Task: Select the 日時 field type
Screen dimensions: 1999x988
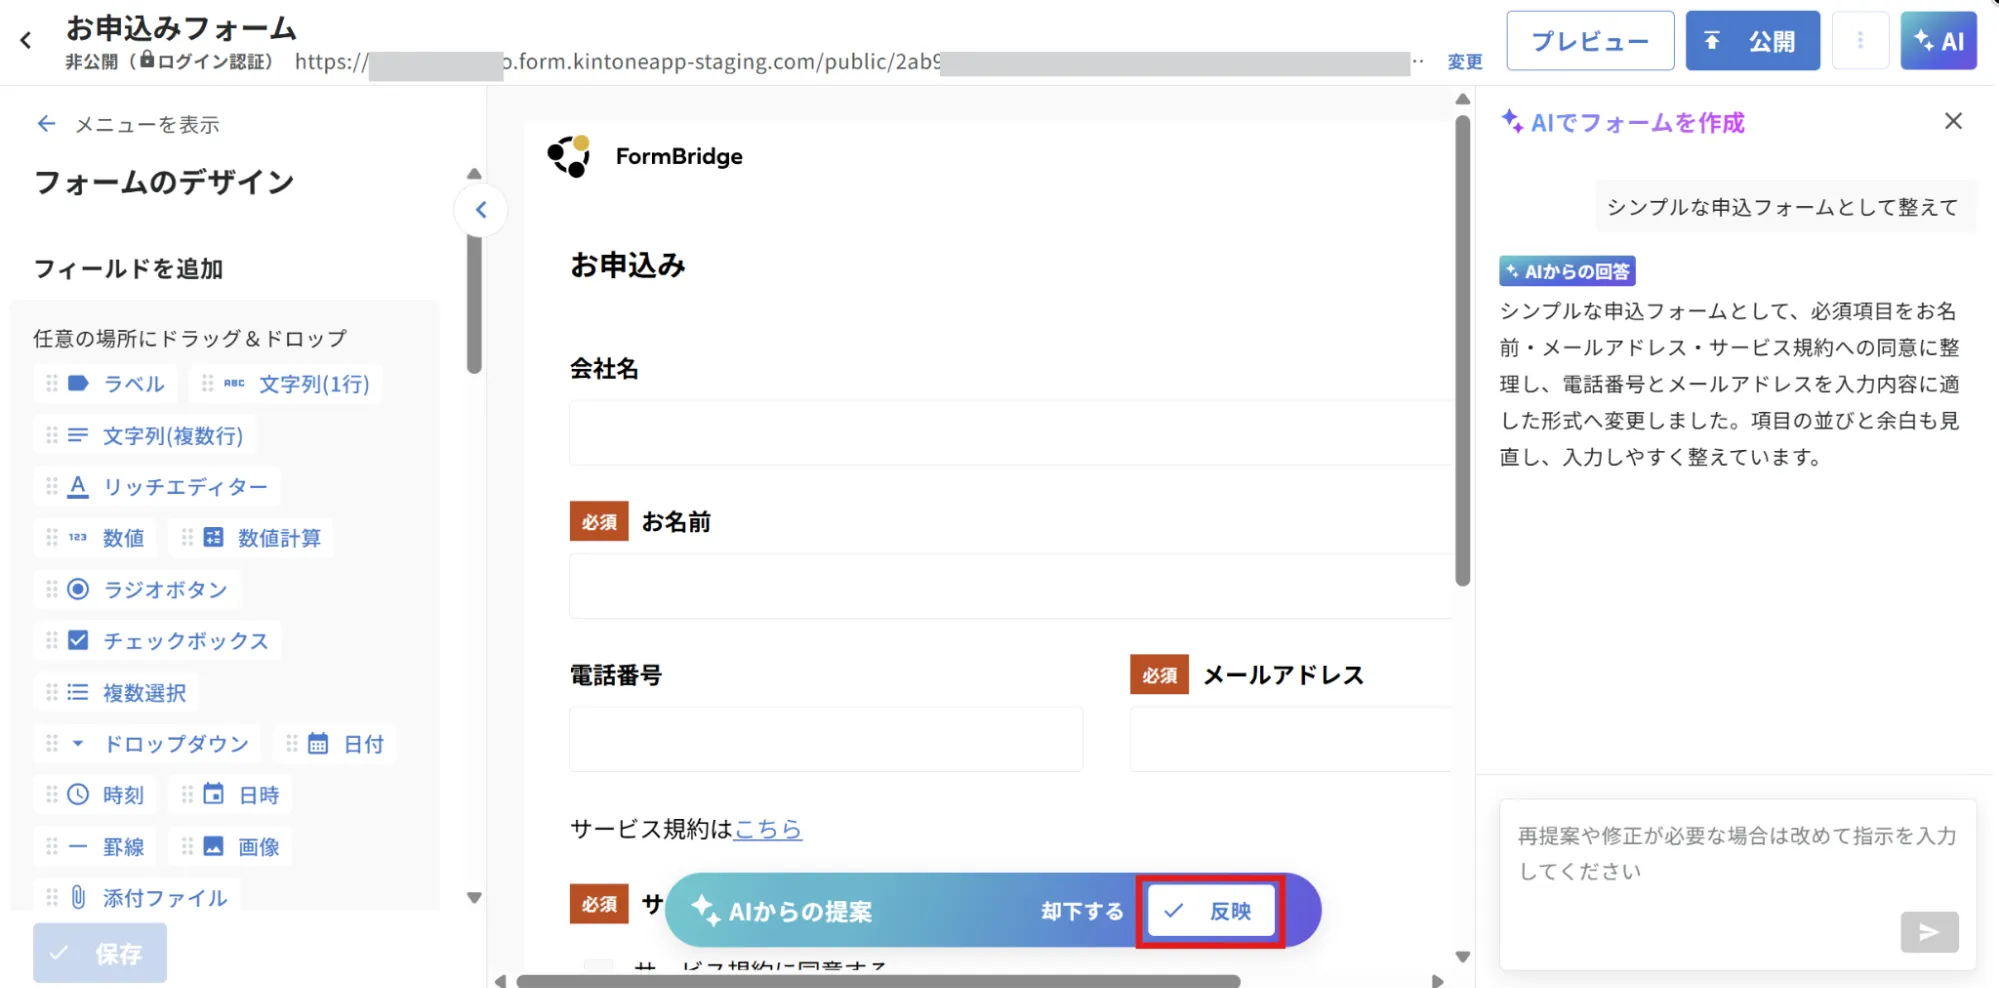Action: click(230, 795)
